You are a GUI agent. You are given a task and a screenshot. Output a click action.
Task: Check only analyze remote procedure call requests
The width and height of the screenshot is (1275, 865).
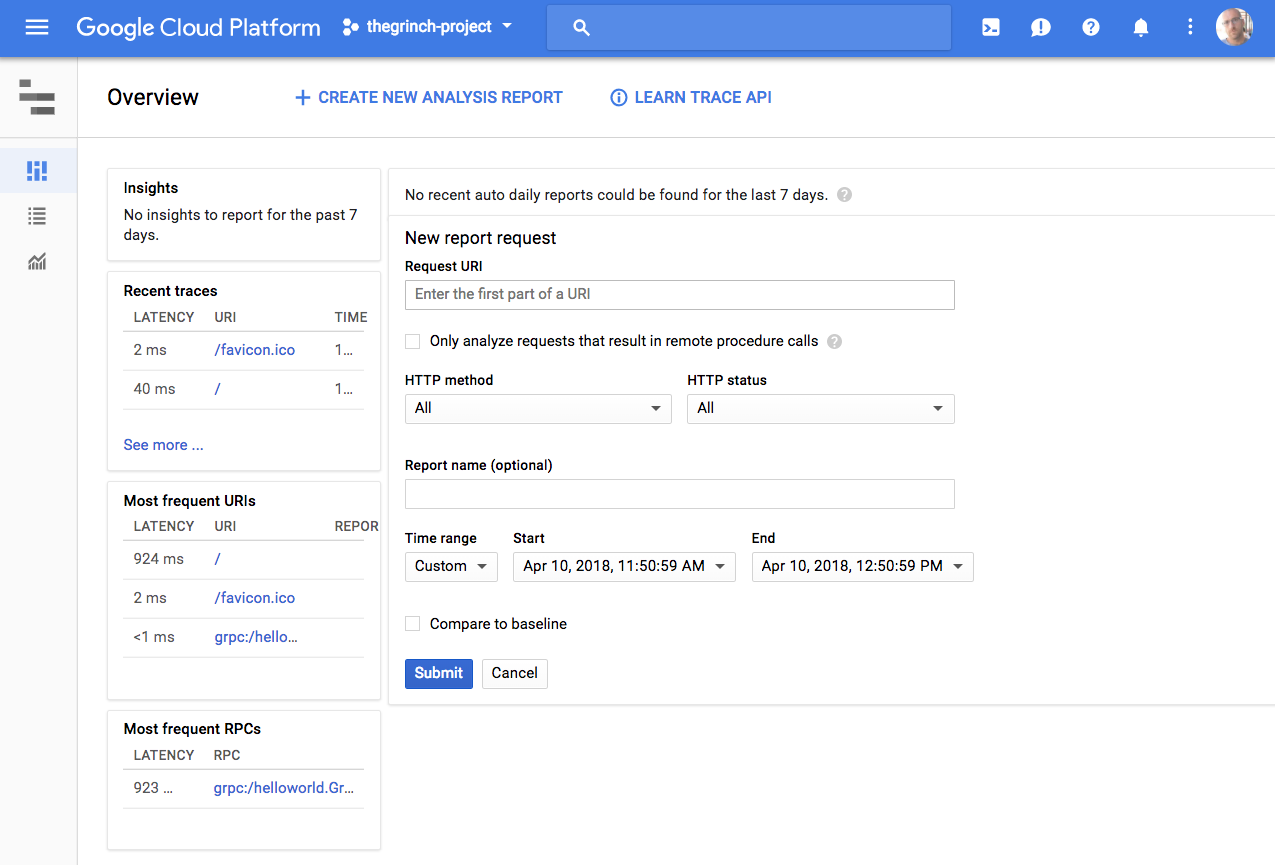pos(412,341)
